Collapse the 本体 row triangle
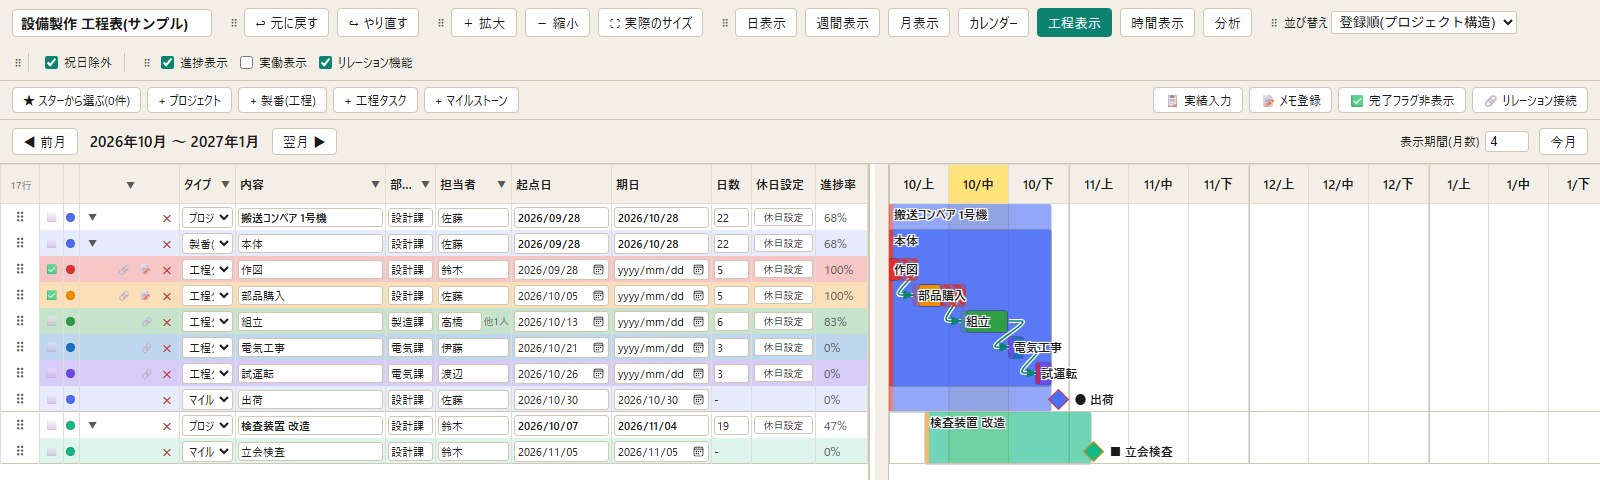This screenshot has height=480, width=1600. coord(92,243)
